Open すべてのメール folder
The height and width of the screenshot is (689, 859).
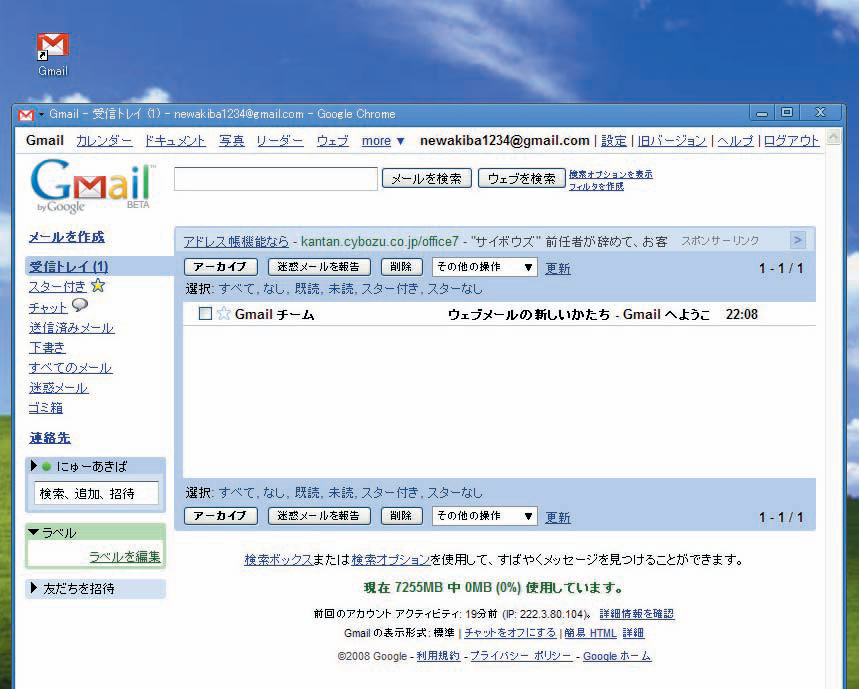[x=70, y=368]
